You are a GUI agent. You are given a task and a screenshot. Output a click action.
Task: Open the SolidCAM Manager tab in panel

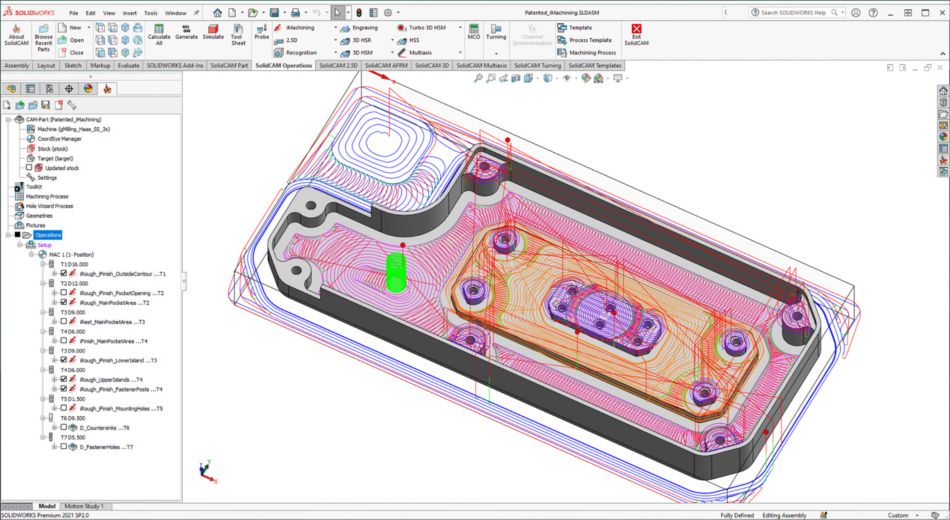point(107,89)
